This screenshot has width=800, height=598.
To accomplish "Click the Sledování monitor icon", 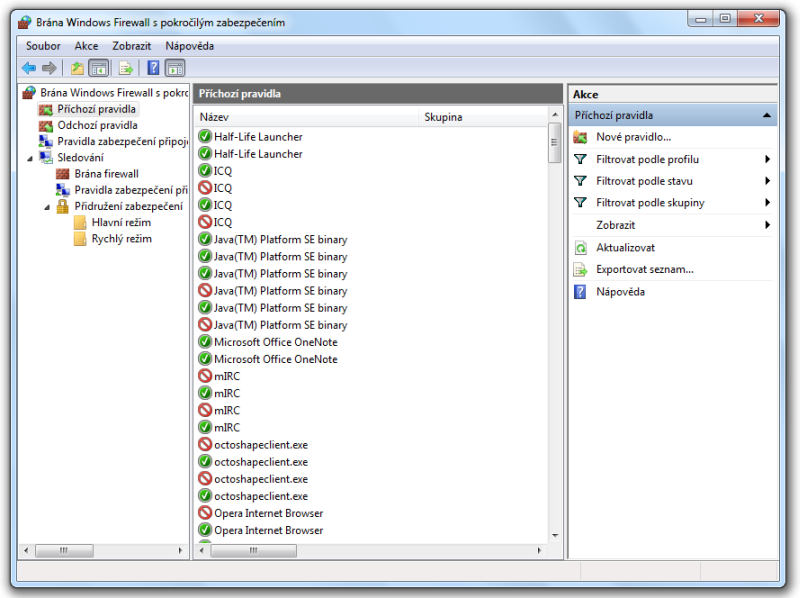I will (46, 158).
